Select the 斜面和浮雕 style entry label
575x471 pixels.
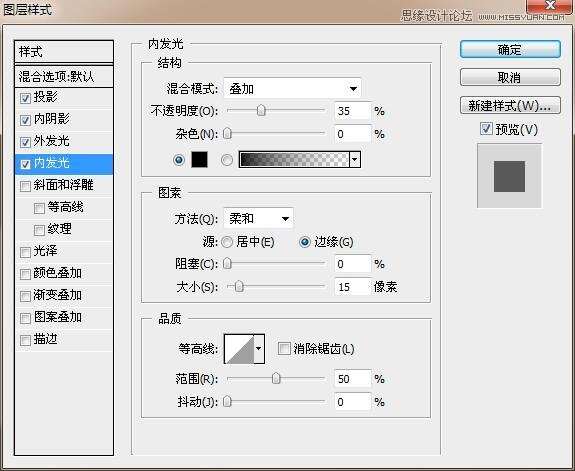pyautogui.click(x=63, y=185)
